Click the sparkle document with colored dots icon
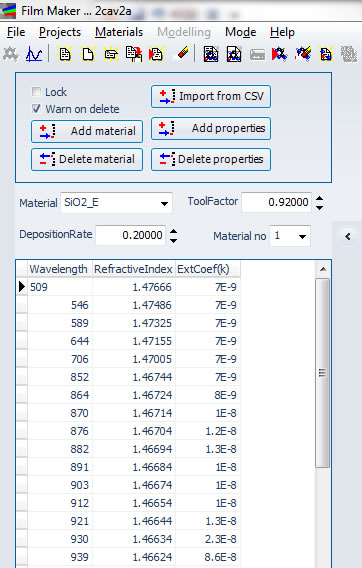 tap(326, 55)
